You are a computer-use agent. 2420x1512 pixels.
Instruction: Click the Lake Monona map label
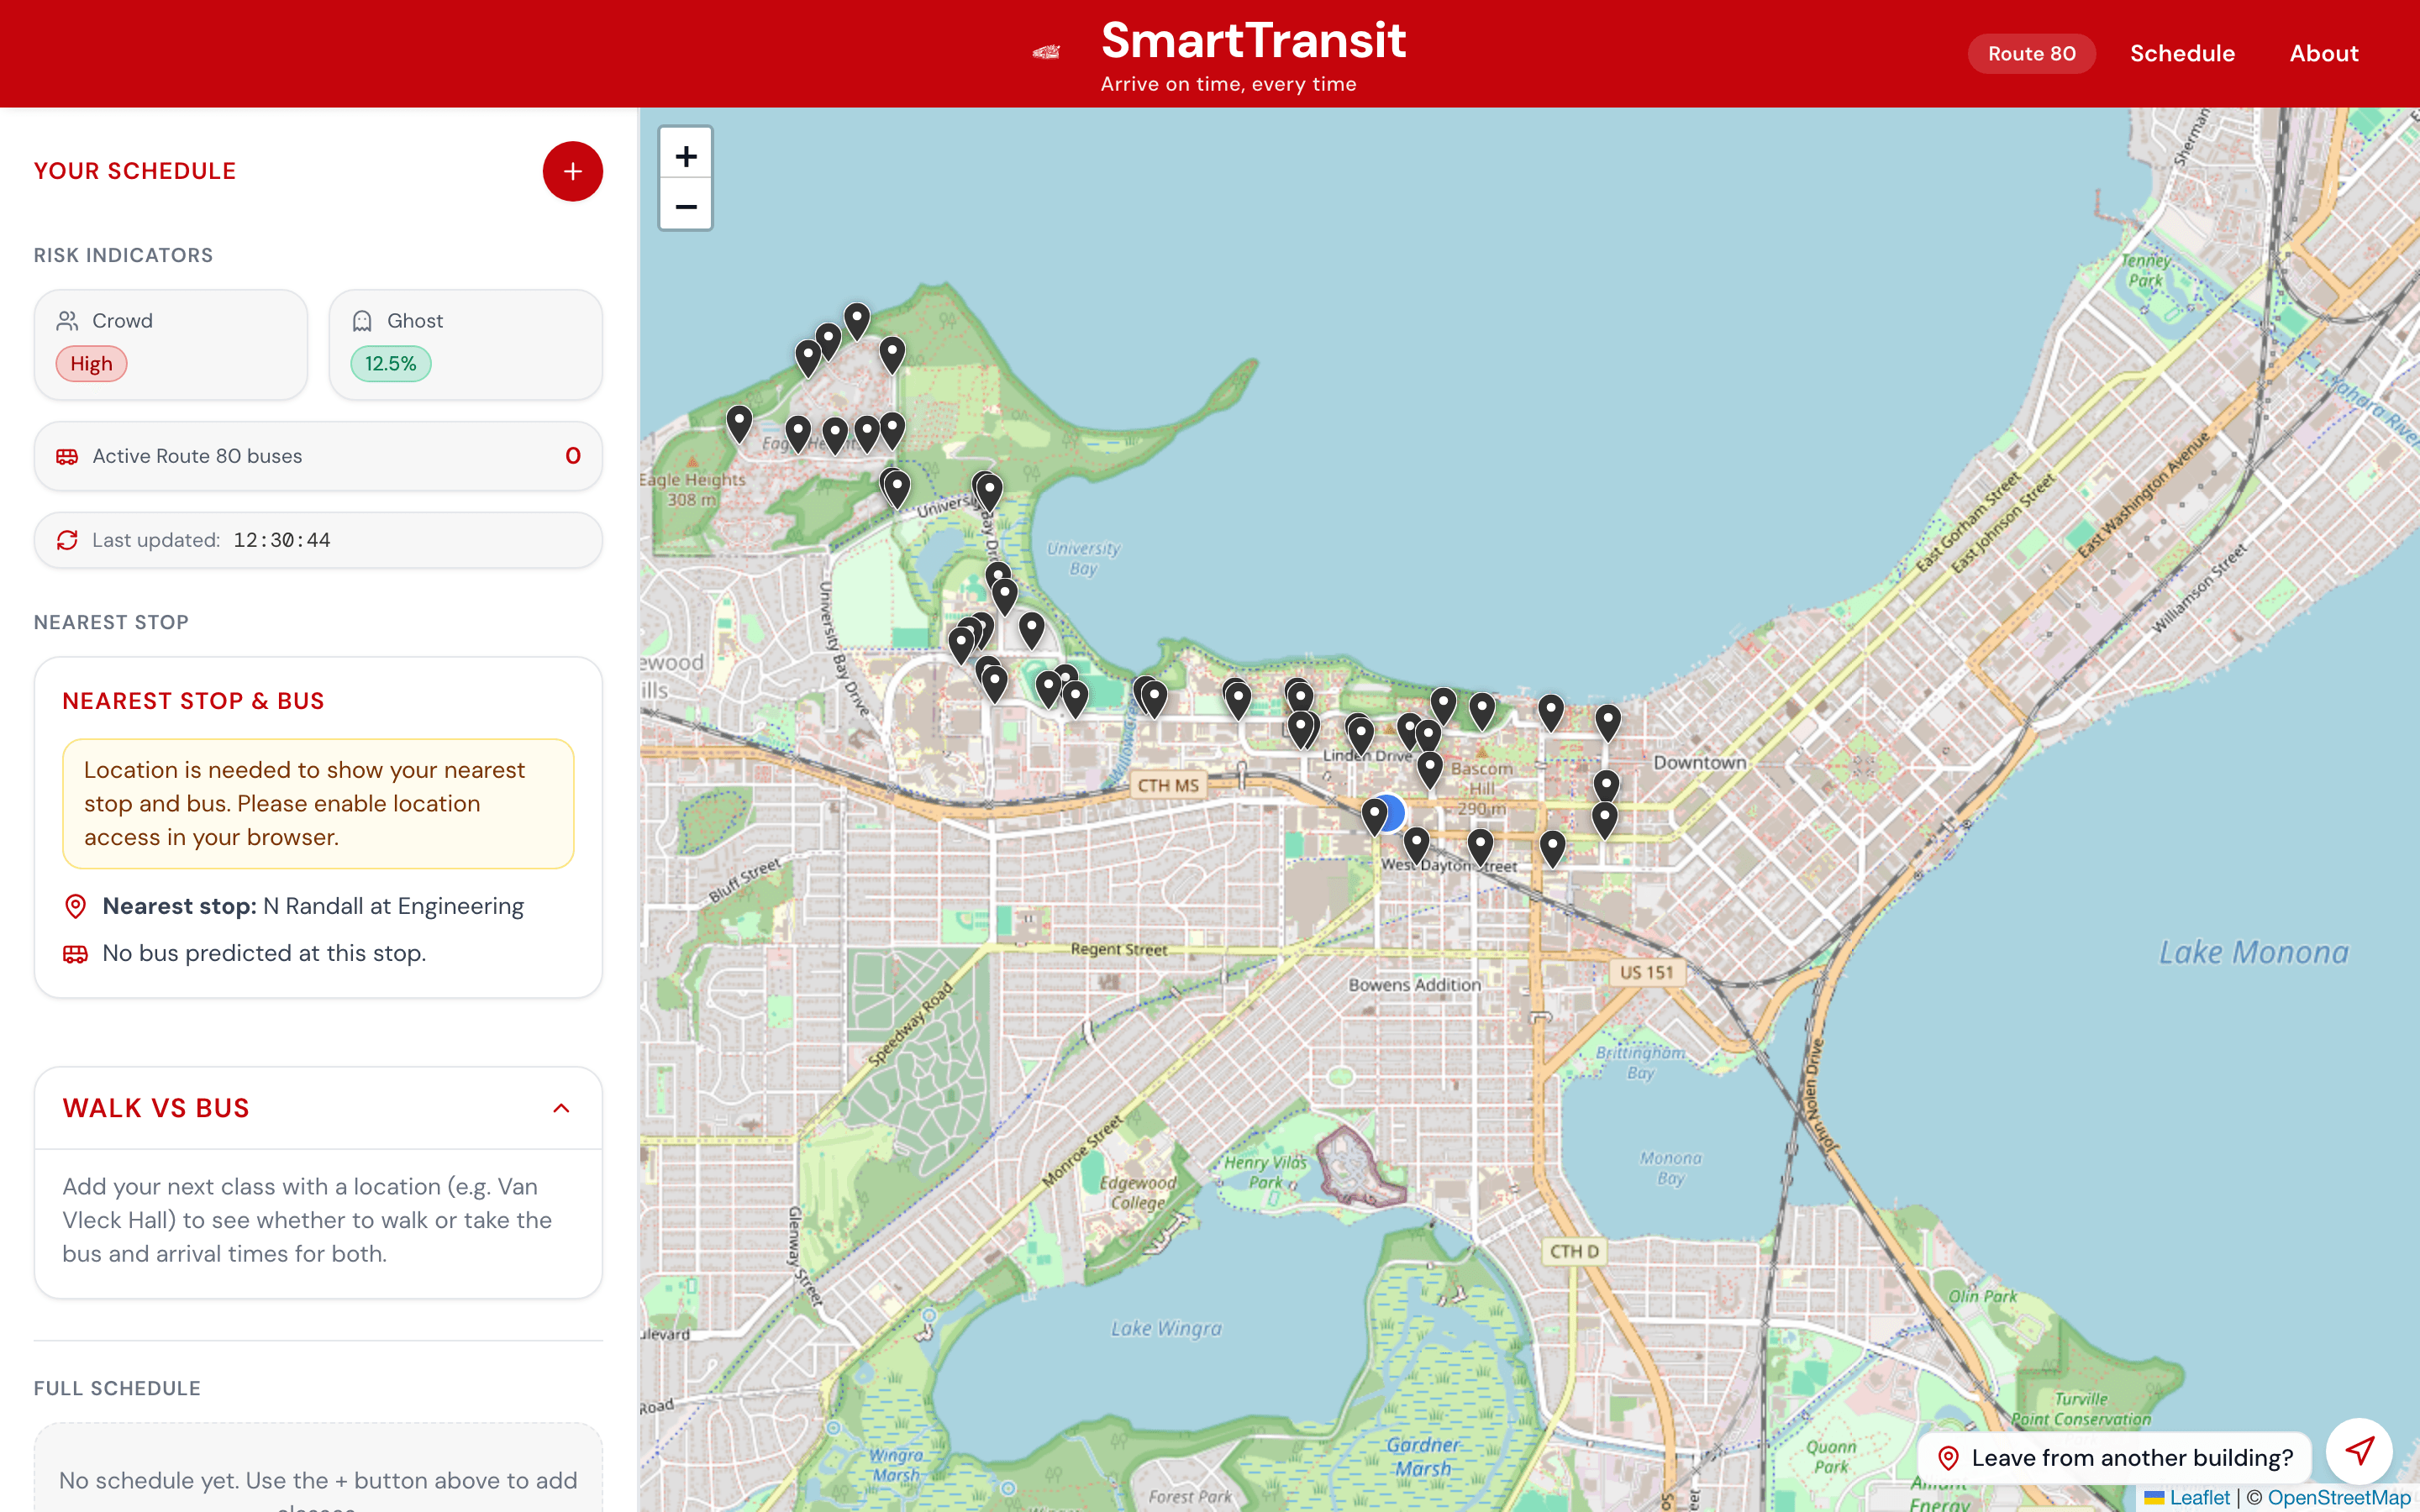tap(2253, 952)
